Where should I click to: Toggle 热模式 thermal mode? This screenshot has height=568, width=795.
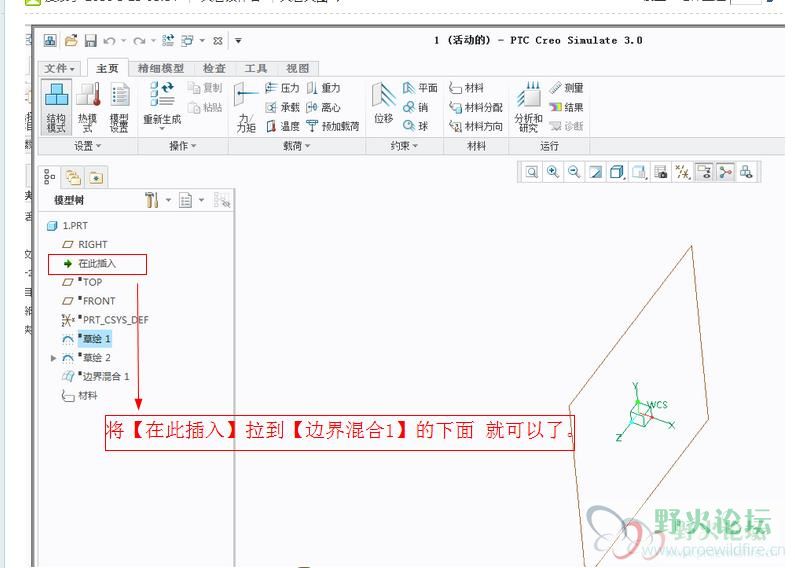click(x=88, y=107)
